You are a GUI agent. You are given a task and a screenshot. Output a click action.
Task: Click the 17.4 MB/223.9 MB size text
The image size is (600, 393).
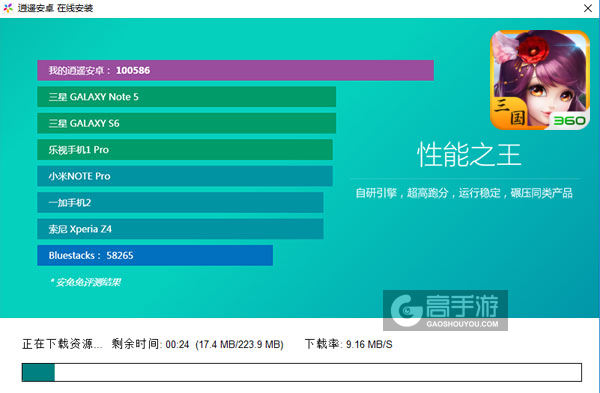[x=240, y=344]
